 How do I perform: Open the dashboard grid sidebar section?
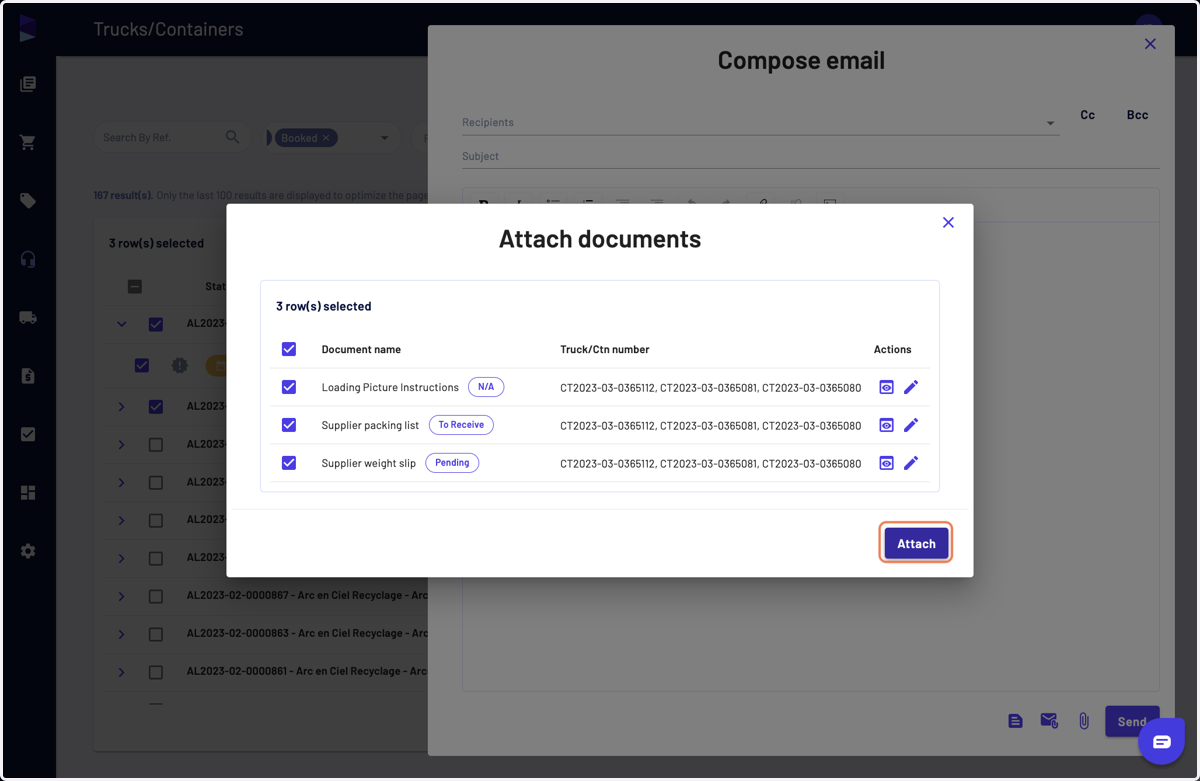[x=28, y=492]
